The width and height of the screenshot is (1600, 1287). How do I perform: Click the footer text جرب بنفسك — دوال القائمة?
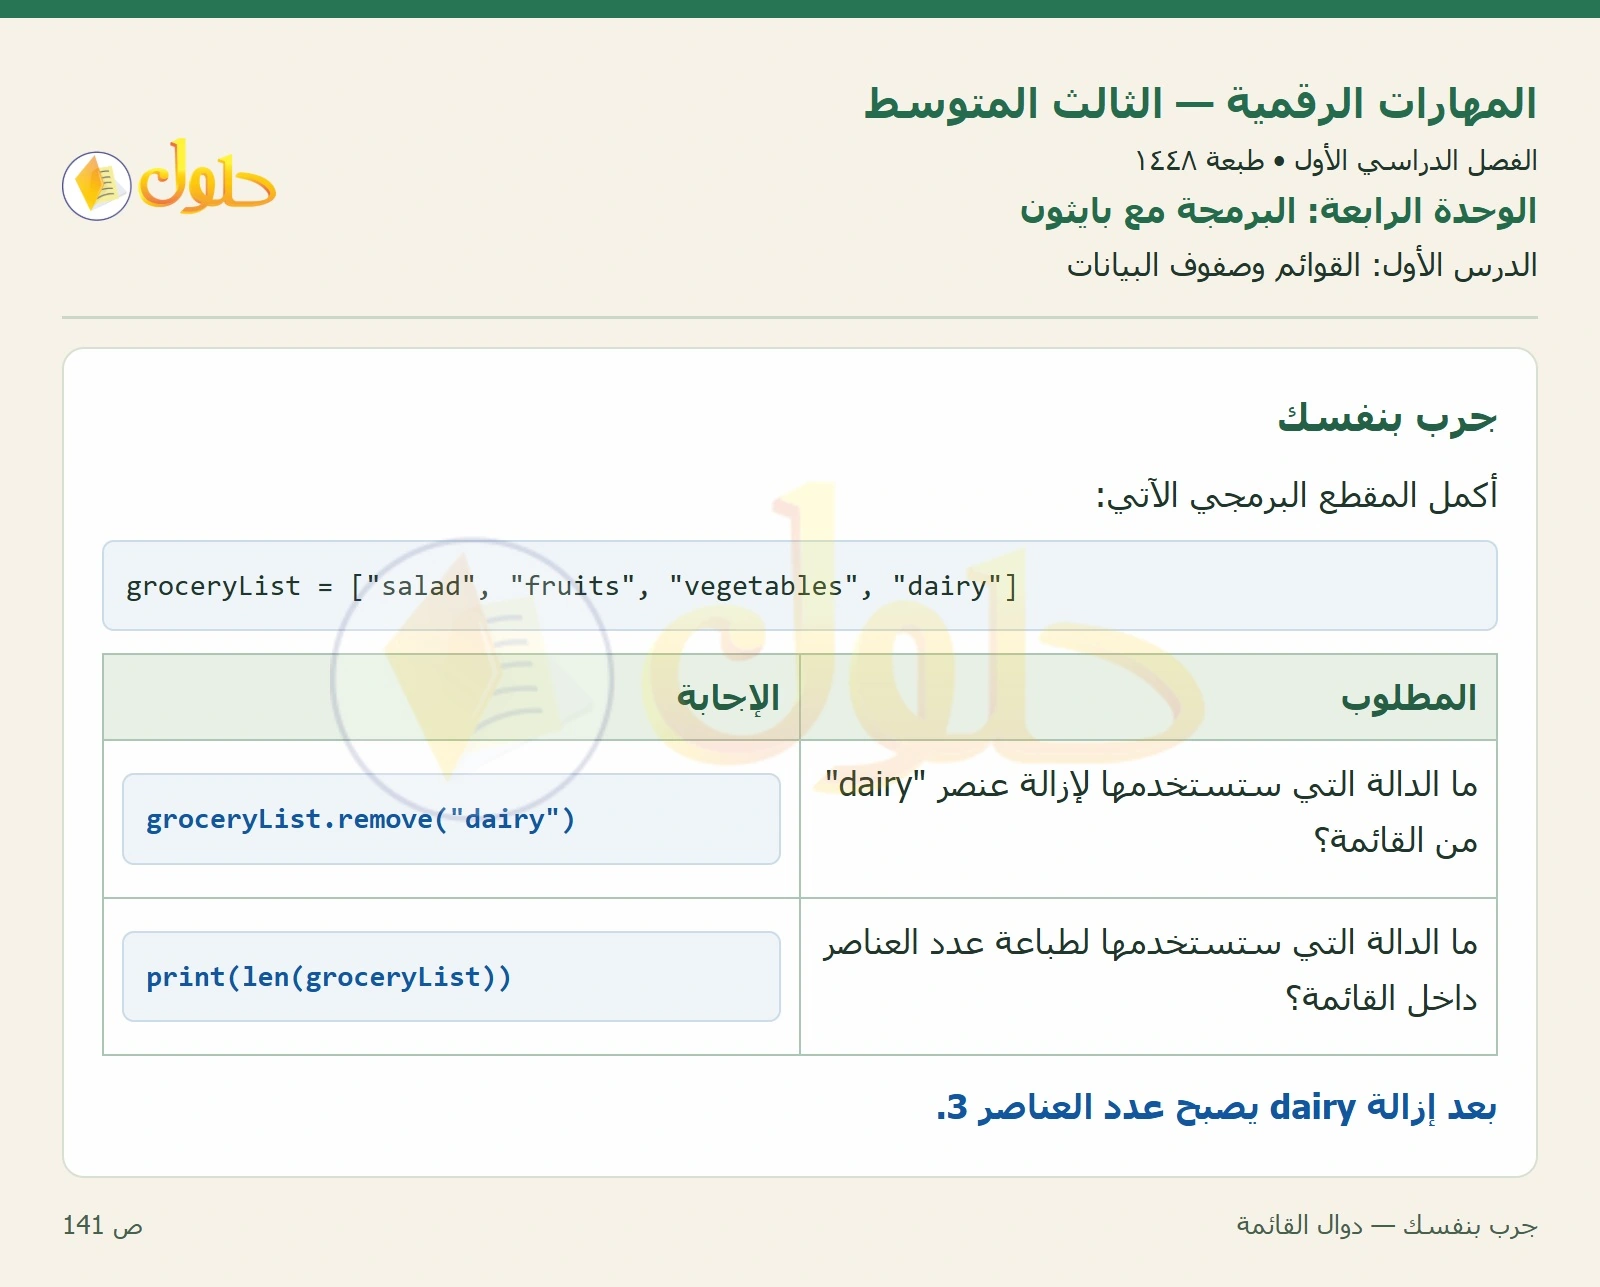tap(1387, 1225)
